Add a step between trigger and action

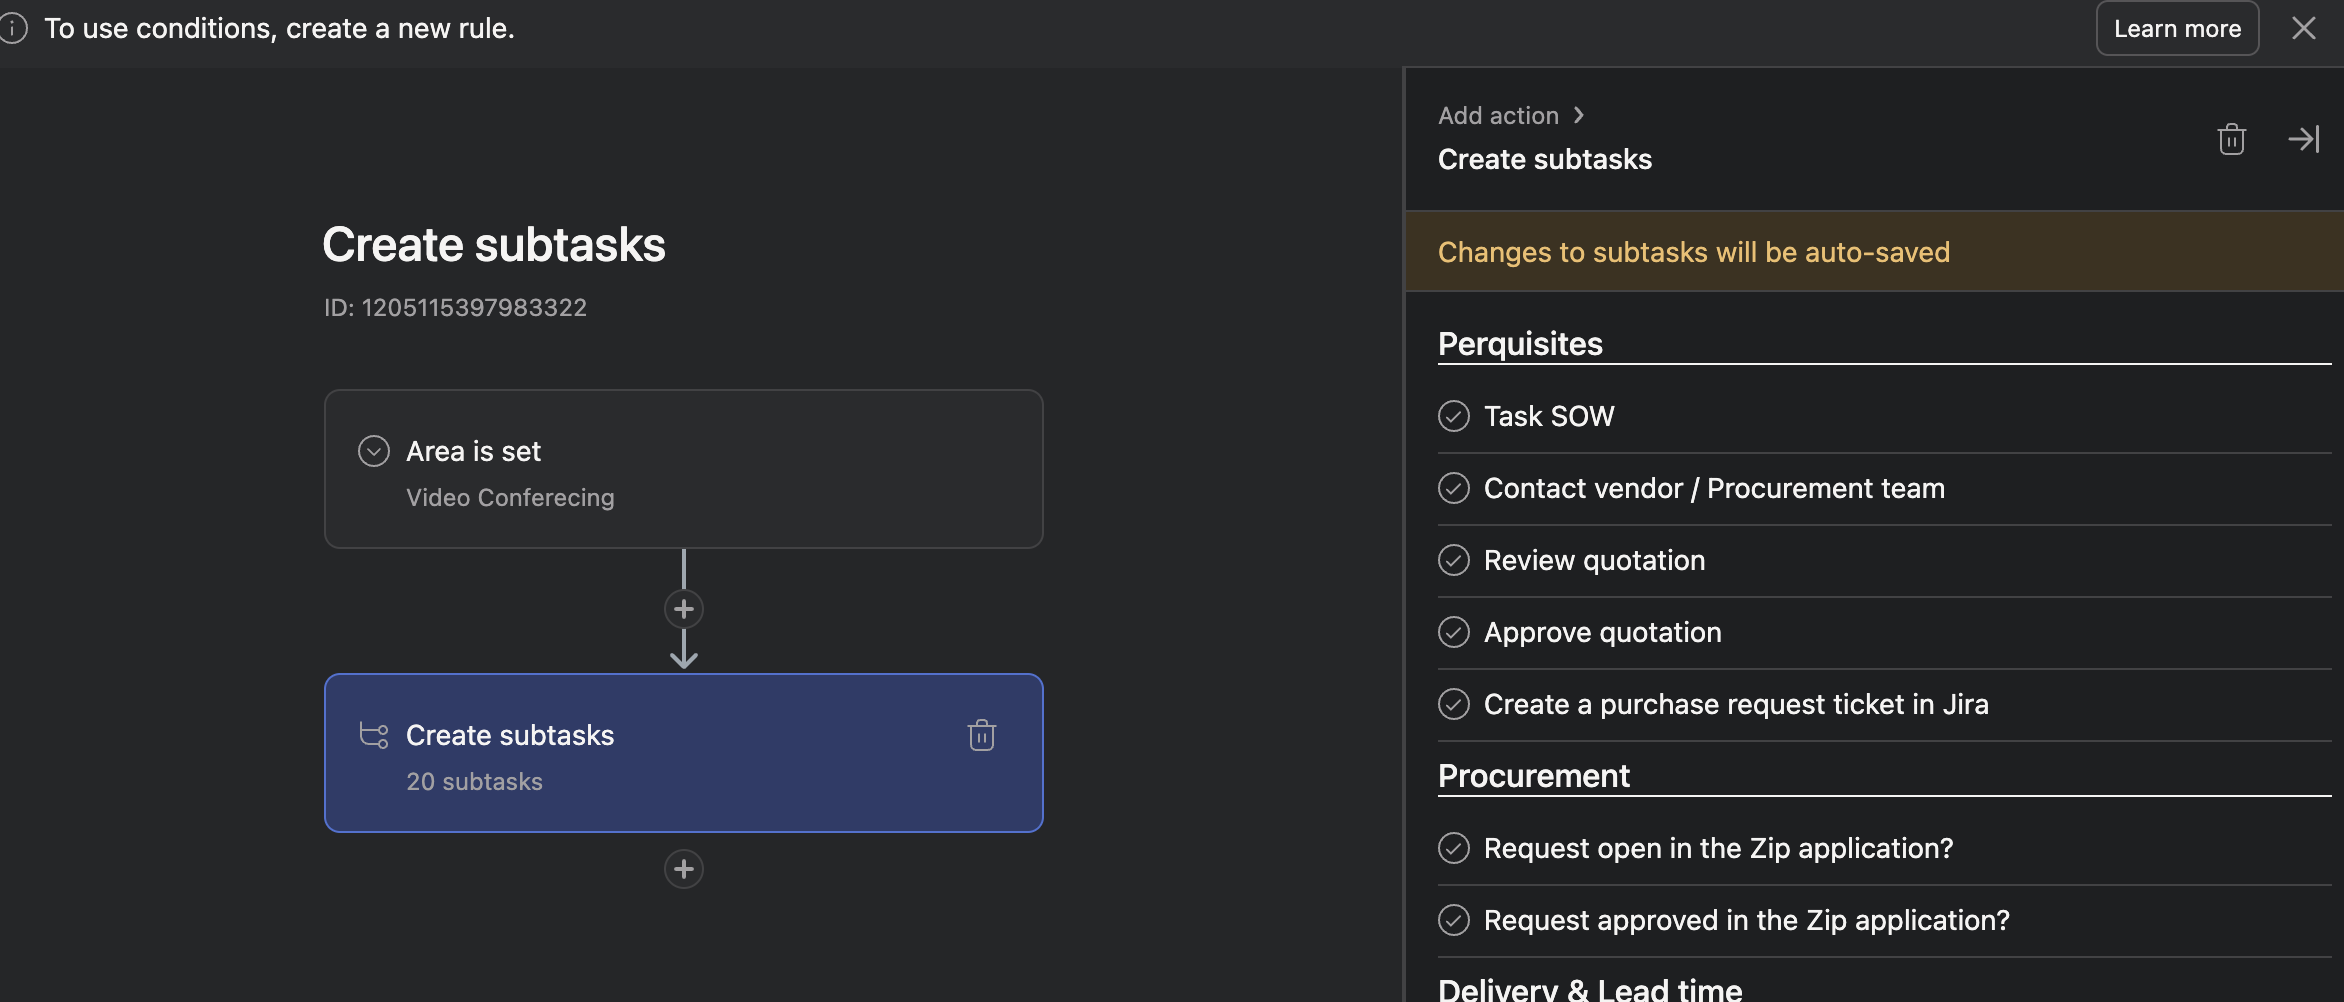[684, 609]
